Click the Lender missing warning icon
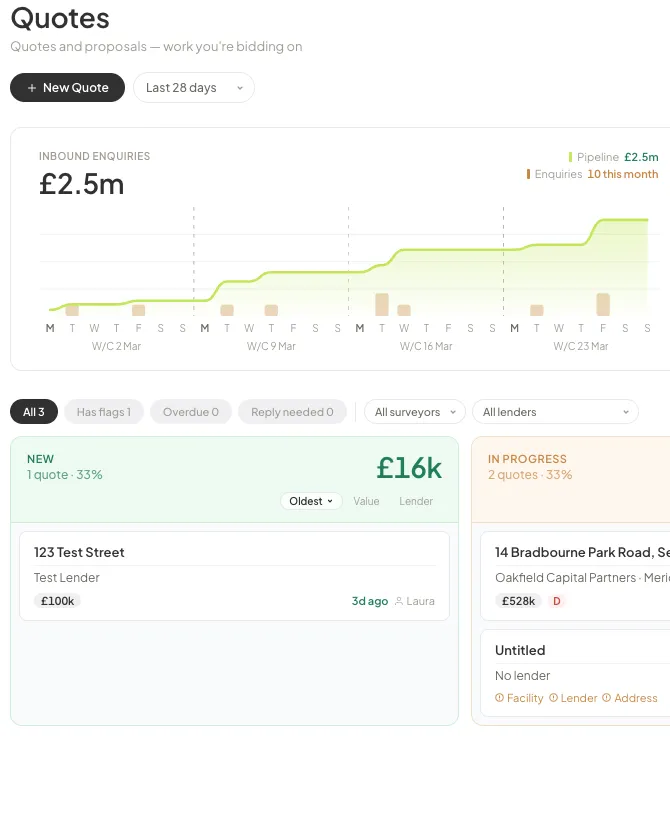 click(x=553, y=698)
